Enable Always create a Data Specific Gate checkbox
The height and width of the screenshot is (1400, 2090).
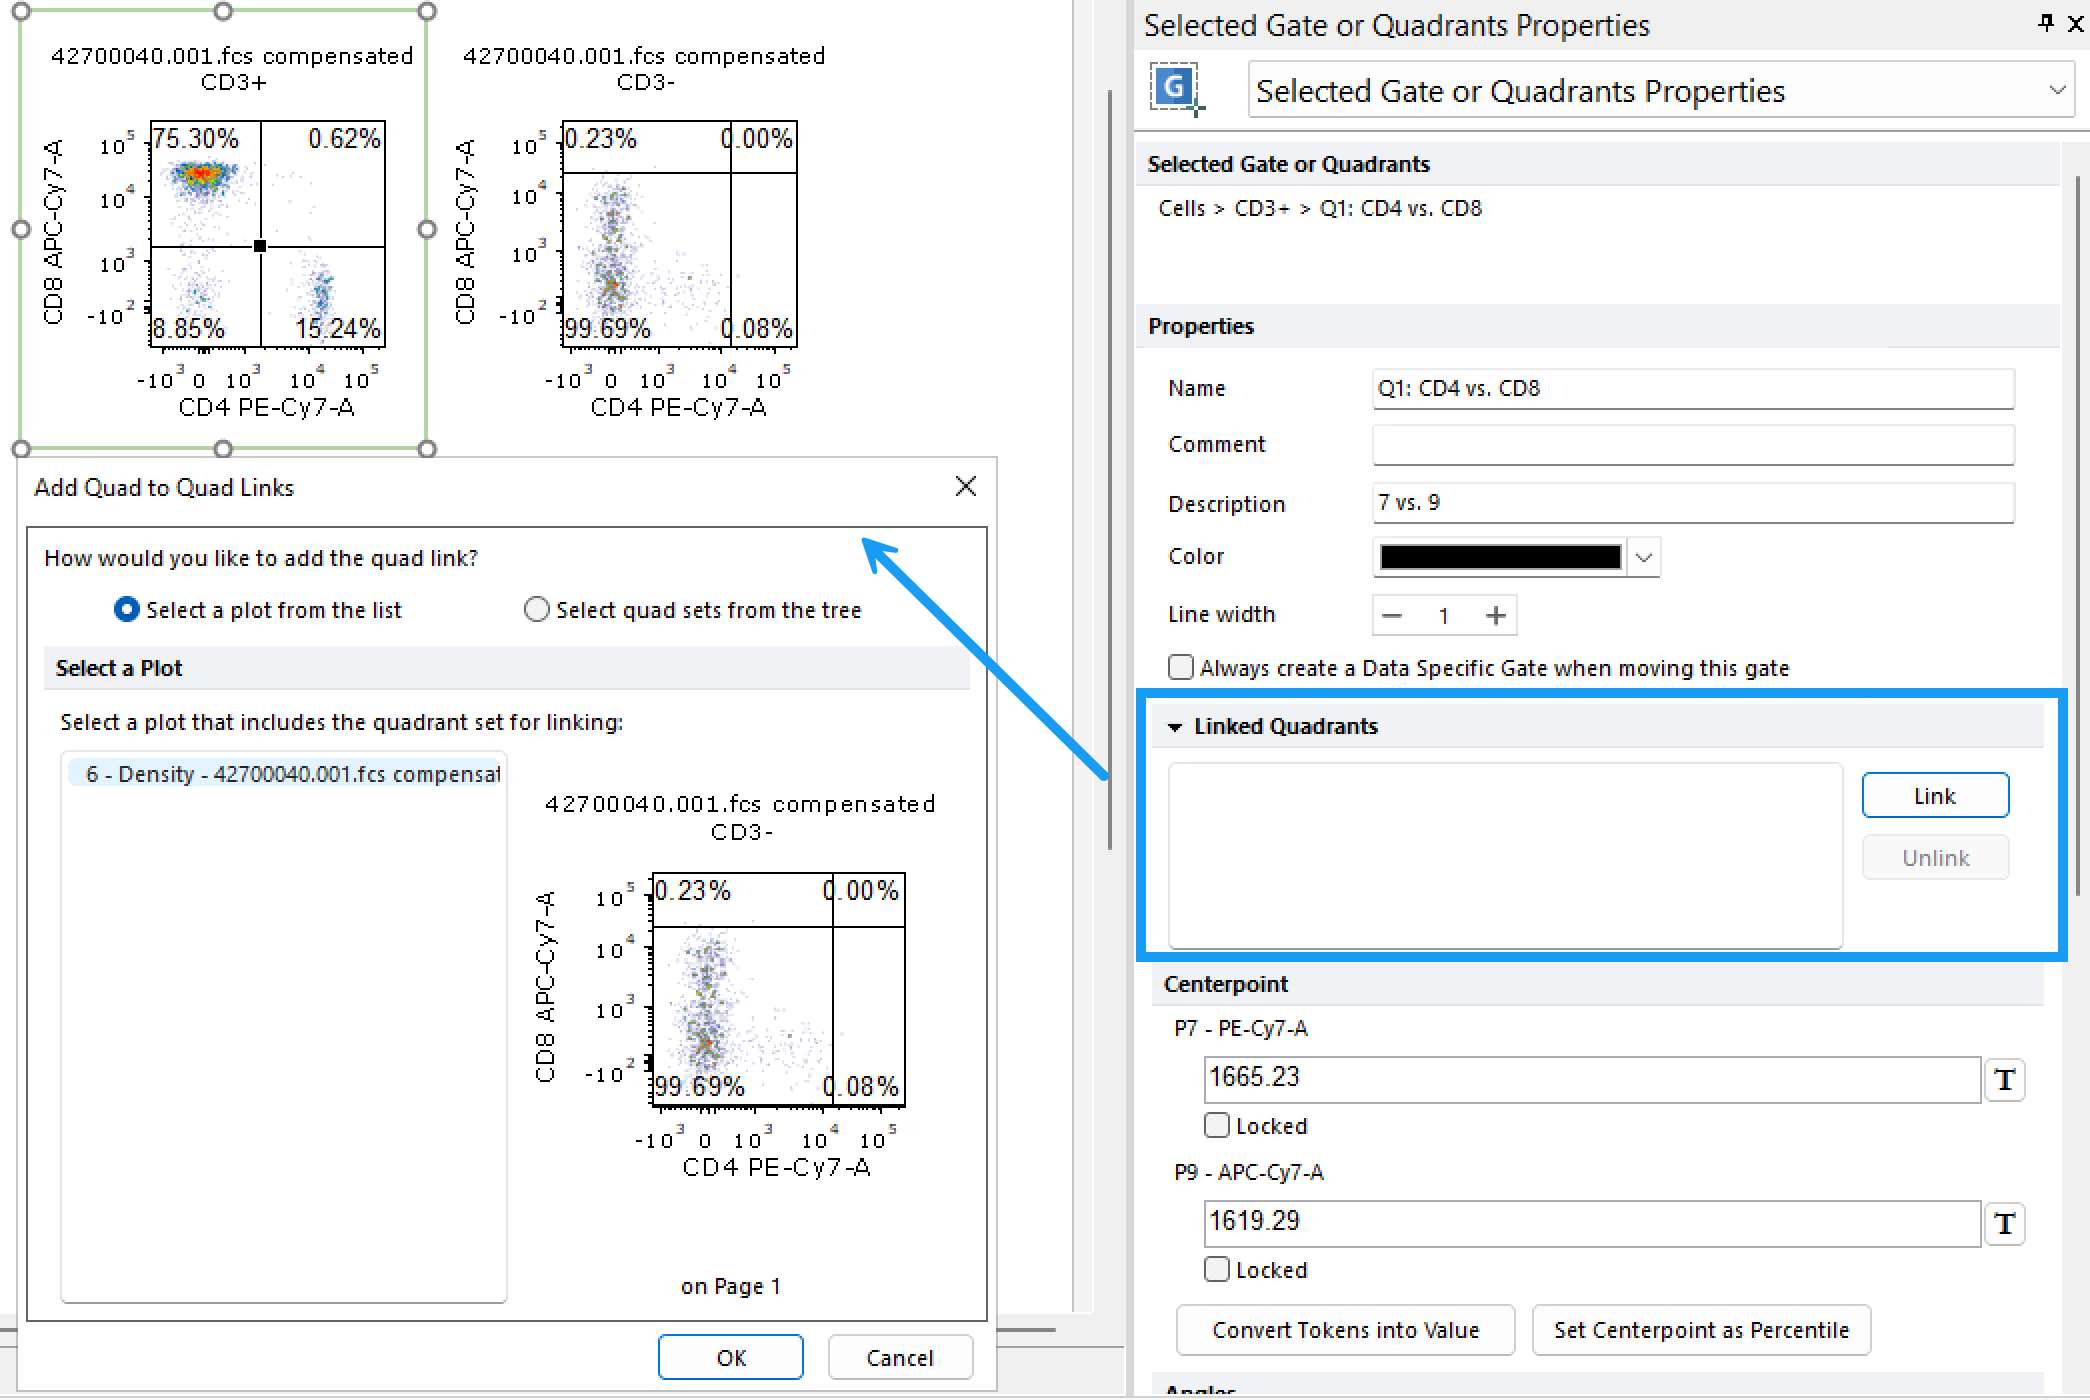coord(1180,667)
